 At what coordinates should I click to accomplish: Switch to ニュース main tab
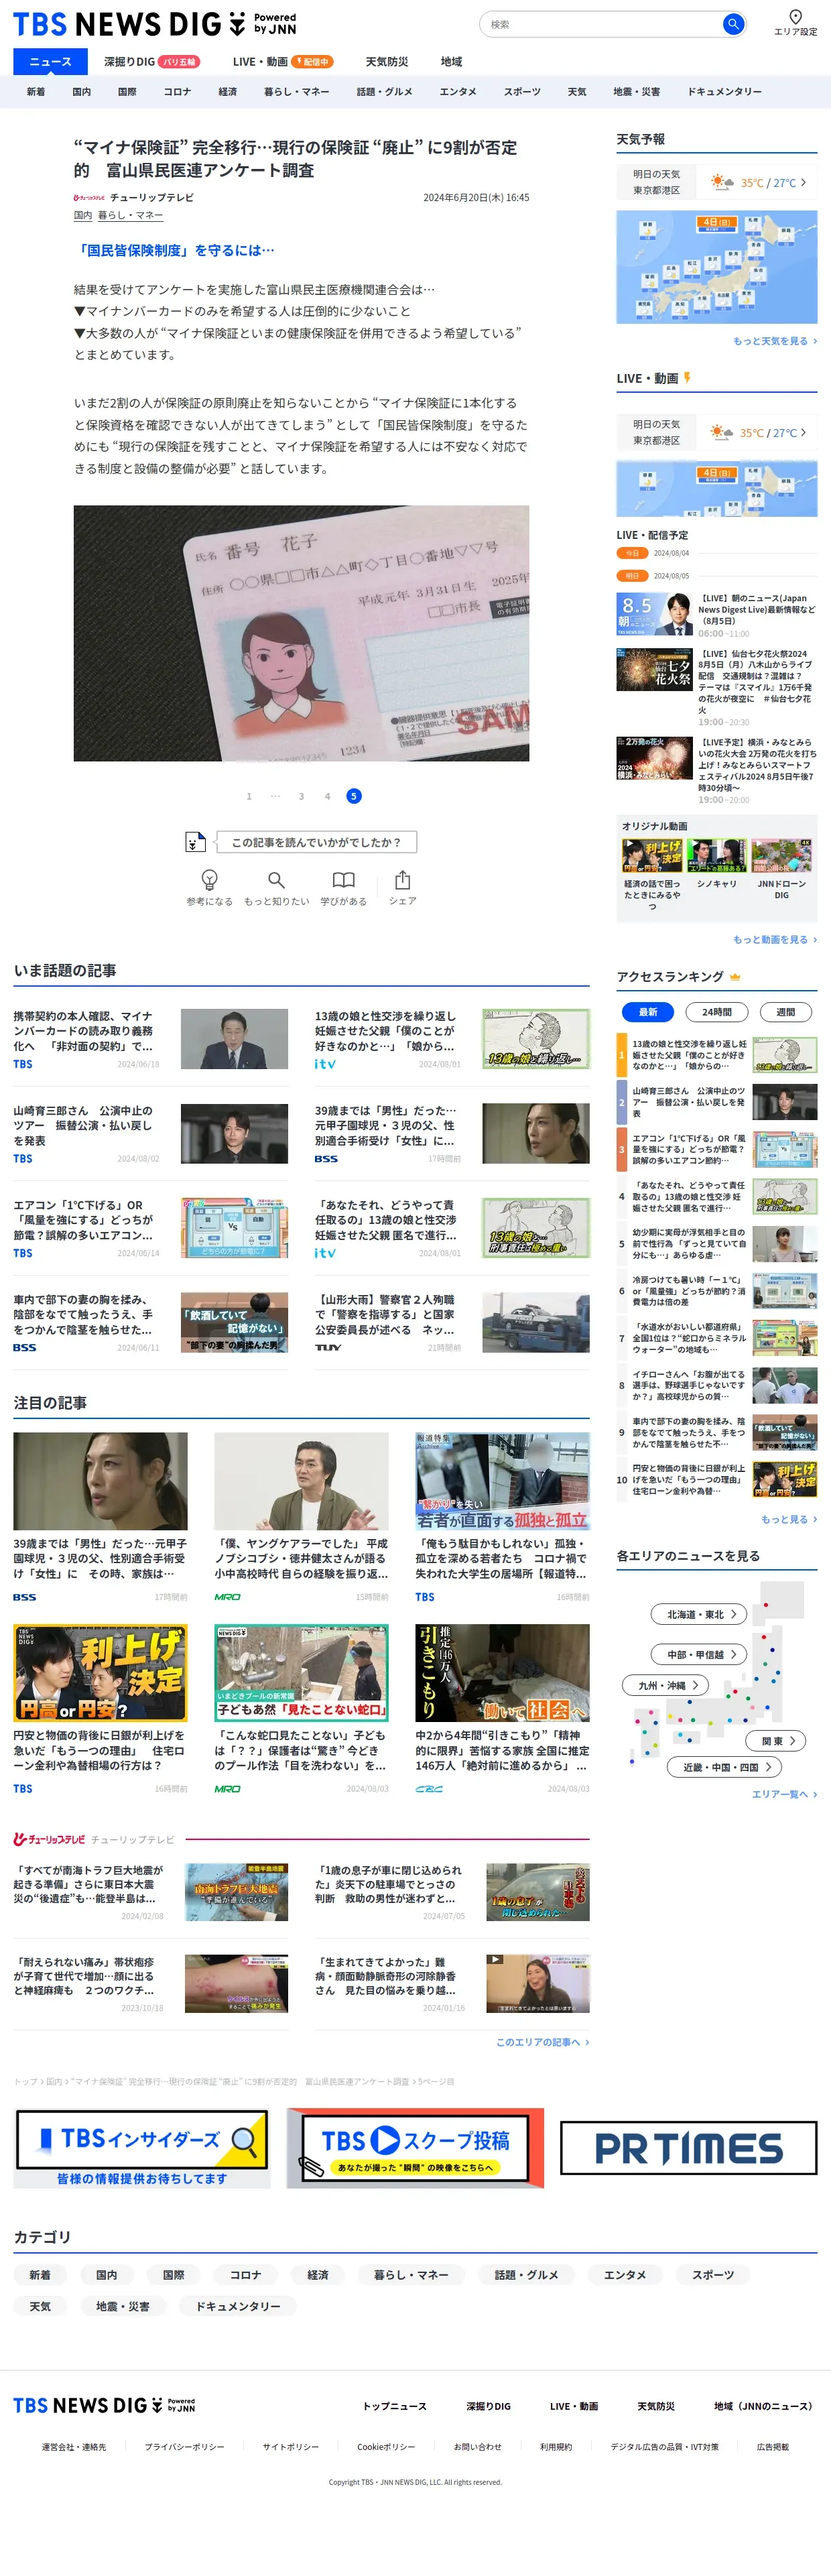coord(50,61)
